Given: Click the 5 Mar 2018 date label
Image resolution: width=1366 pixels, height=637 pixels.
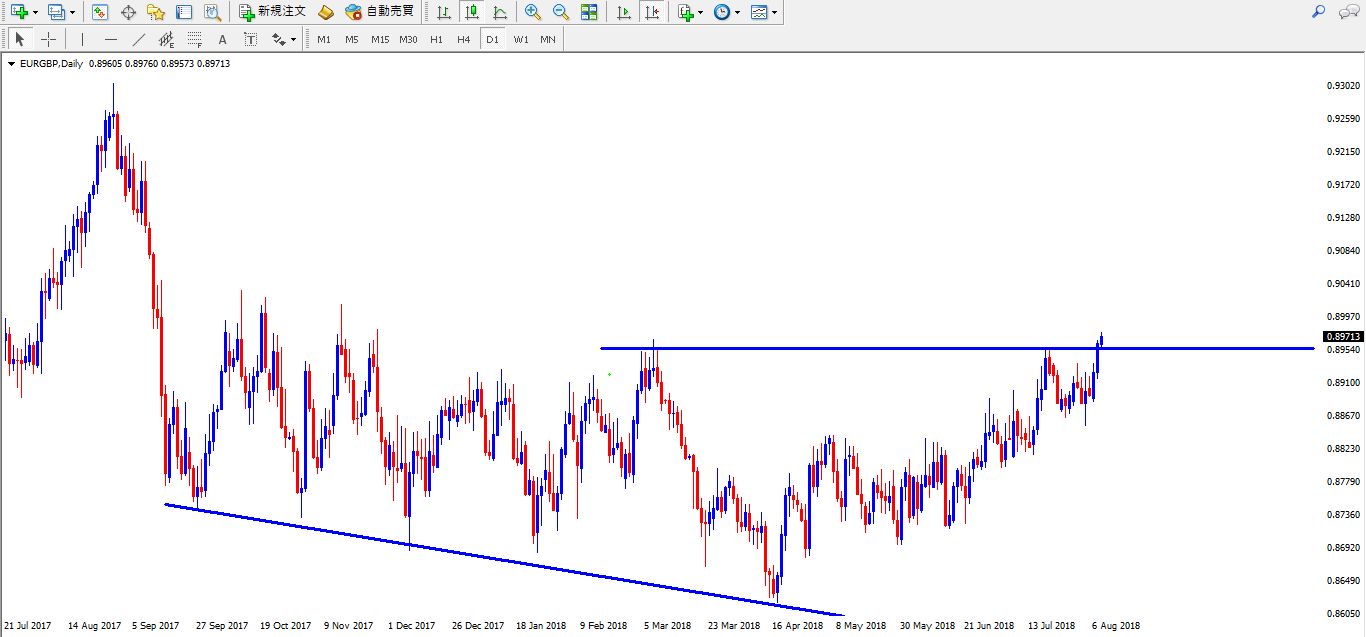Looking at the screenshot, I should pyautogui.click(x=667, y=626).
